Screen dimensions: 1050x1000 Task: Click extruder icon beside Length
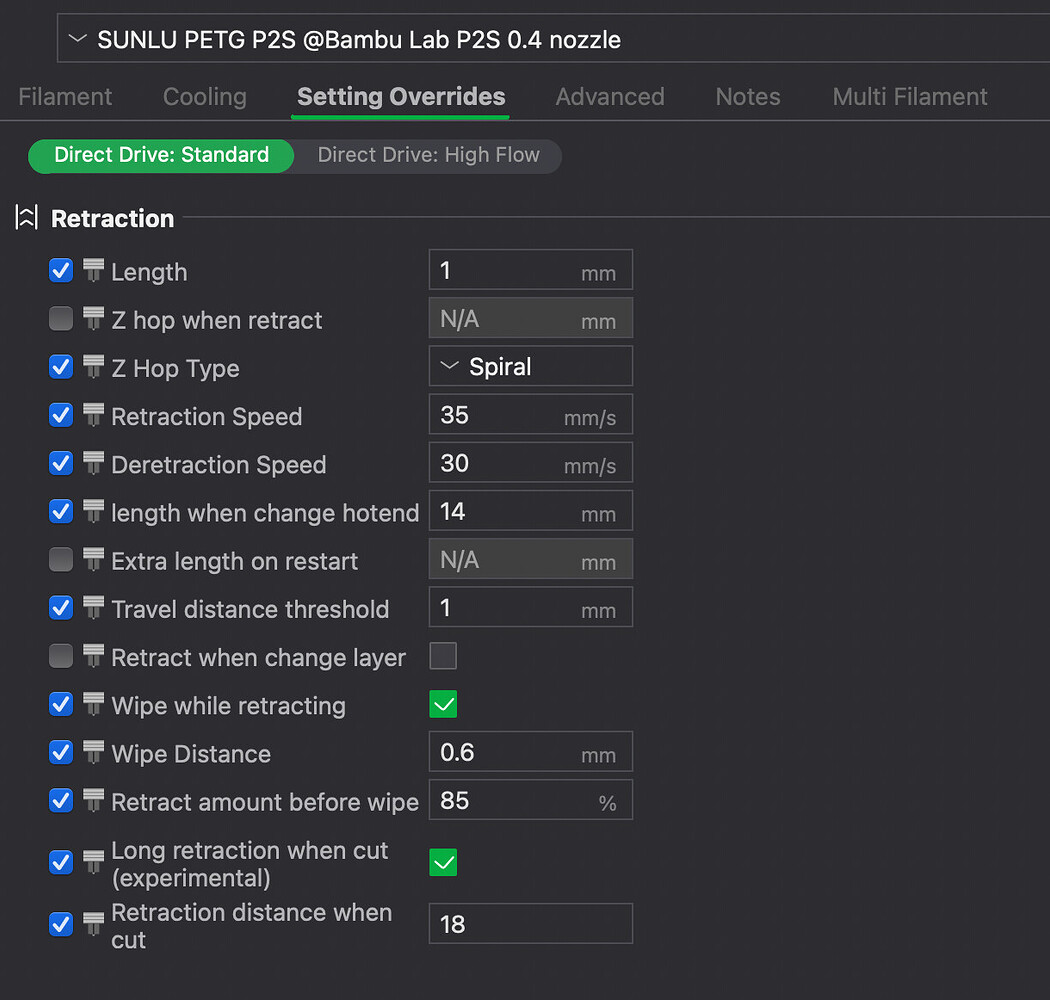[93, 271]
